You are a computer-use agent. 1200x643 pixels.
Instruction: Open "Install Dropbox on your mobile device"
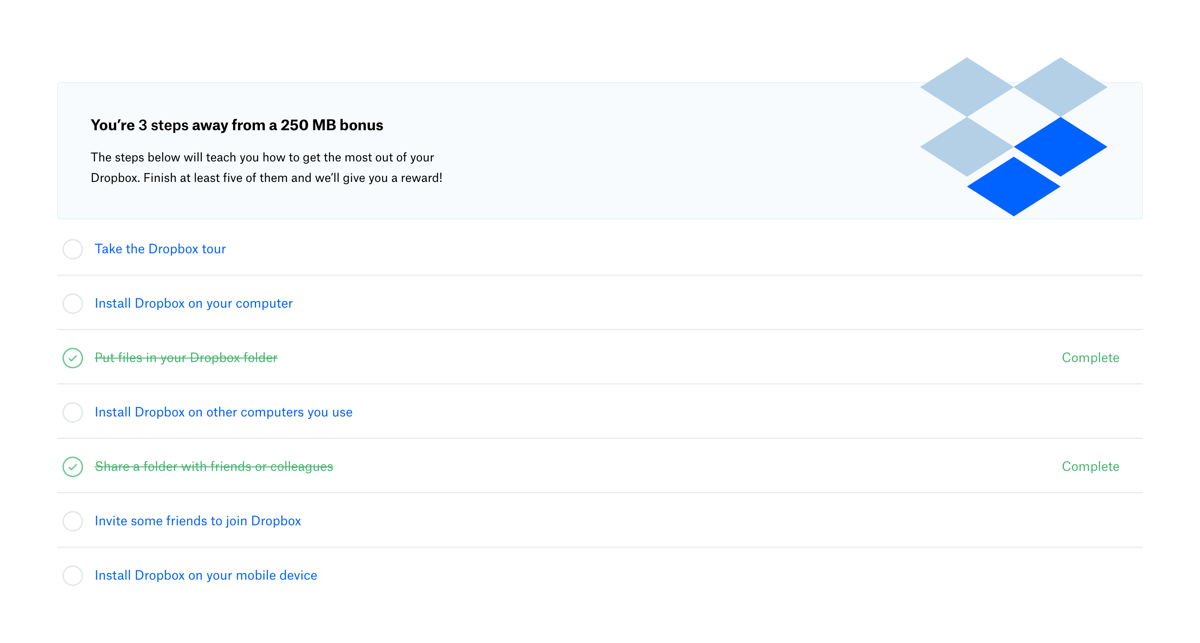(x=205, y=575)
